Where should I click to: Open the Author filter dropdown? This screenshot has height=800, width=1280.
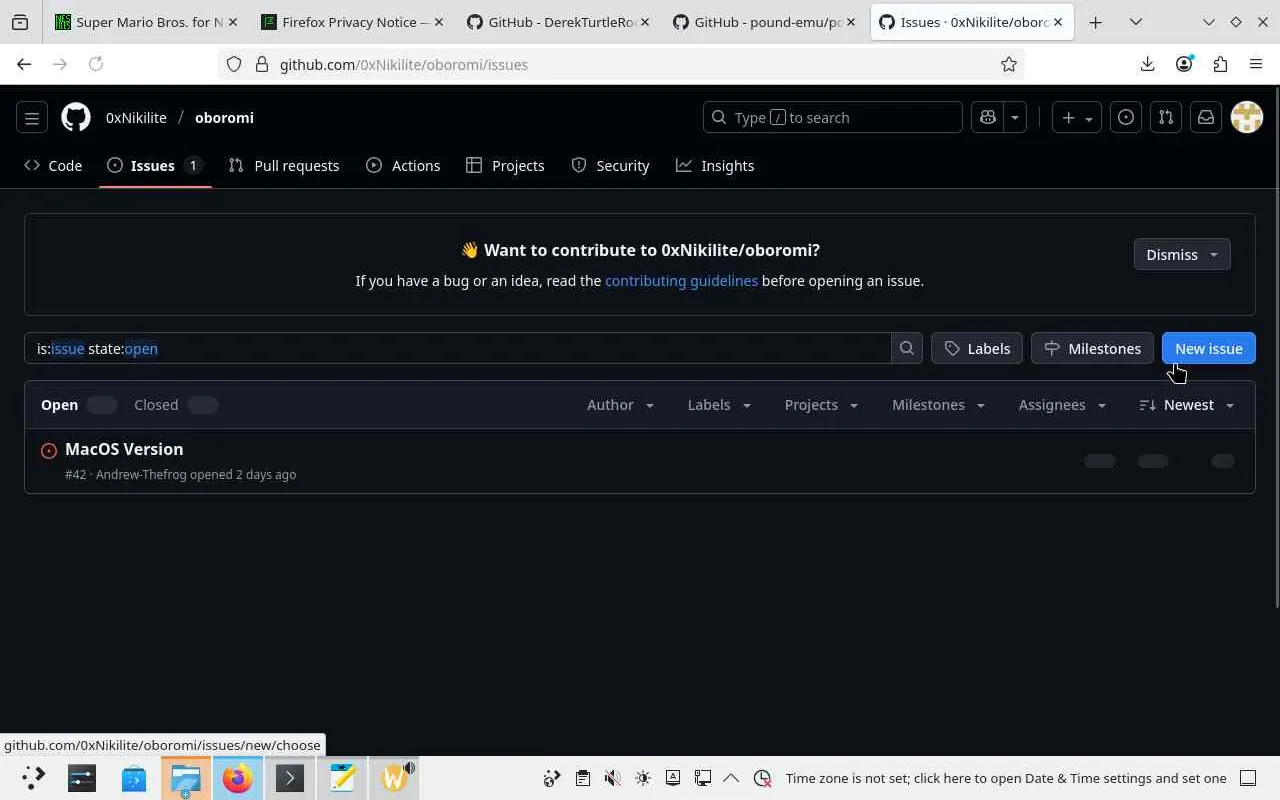(x=620, y=405)
